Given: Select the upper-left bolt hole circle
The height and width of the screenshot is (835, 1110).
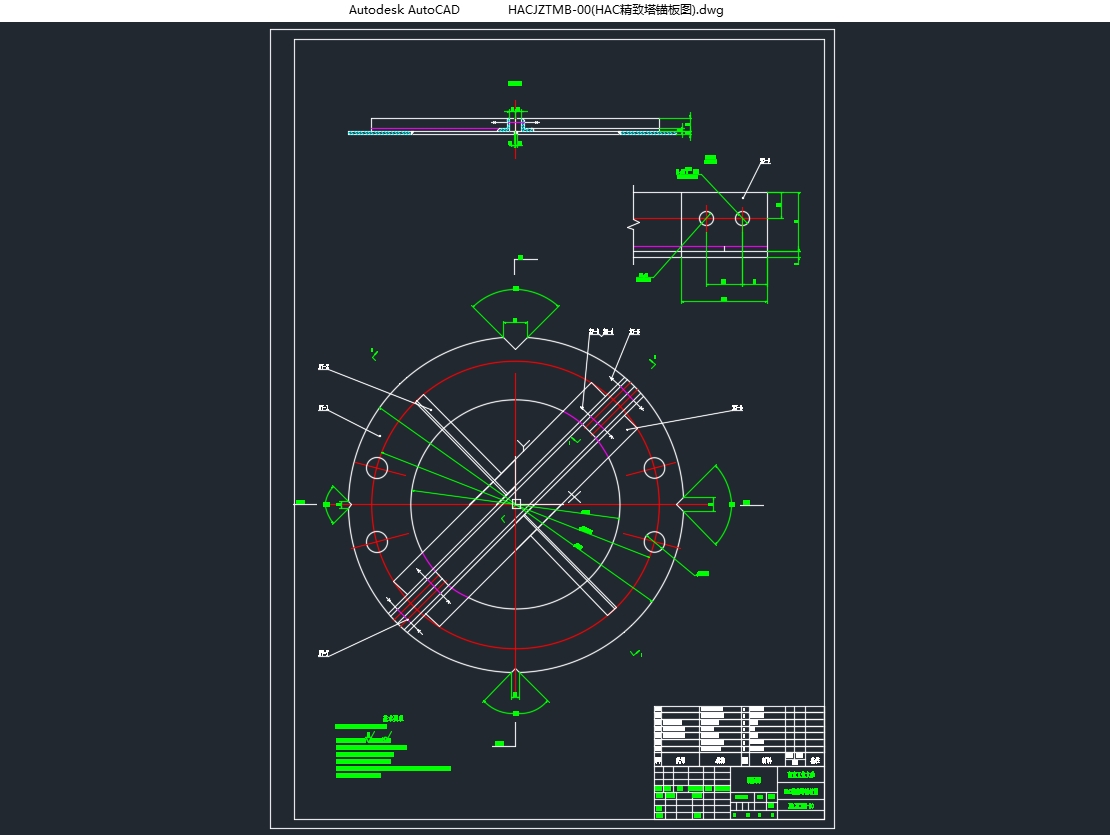Looking at the screenshot, I should (x=377, y=467).
